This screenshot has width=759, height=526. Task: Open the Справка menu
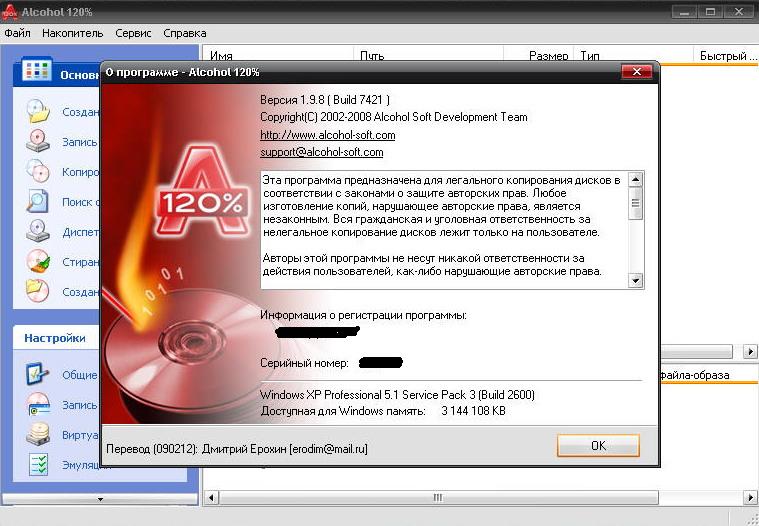(184, 33)
